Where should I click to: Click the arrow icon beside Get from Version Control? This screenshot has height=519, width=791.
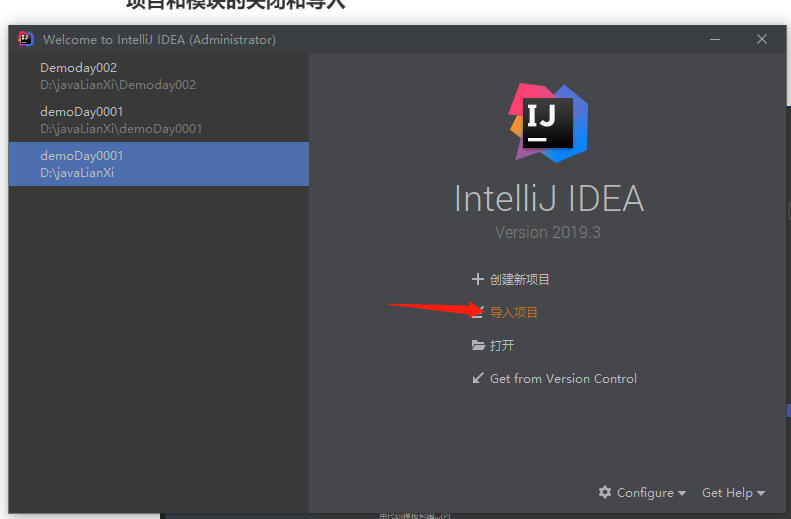478,379
